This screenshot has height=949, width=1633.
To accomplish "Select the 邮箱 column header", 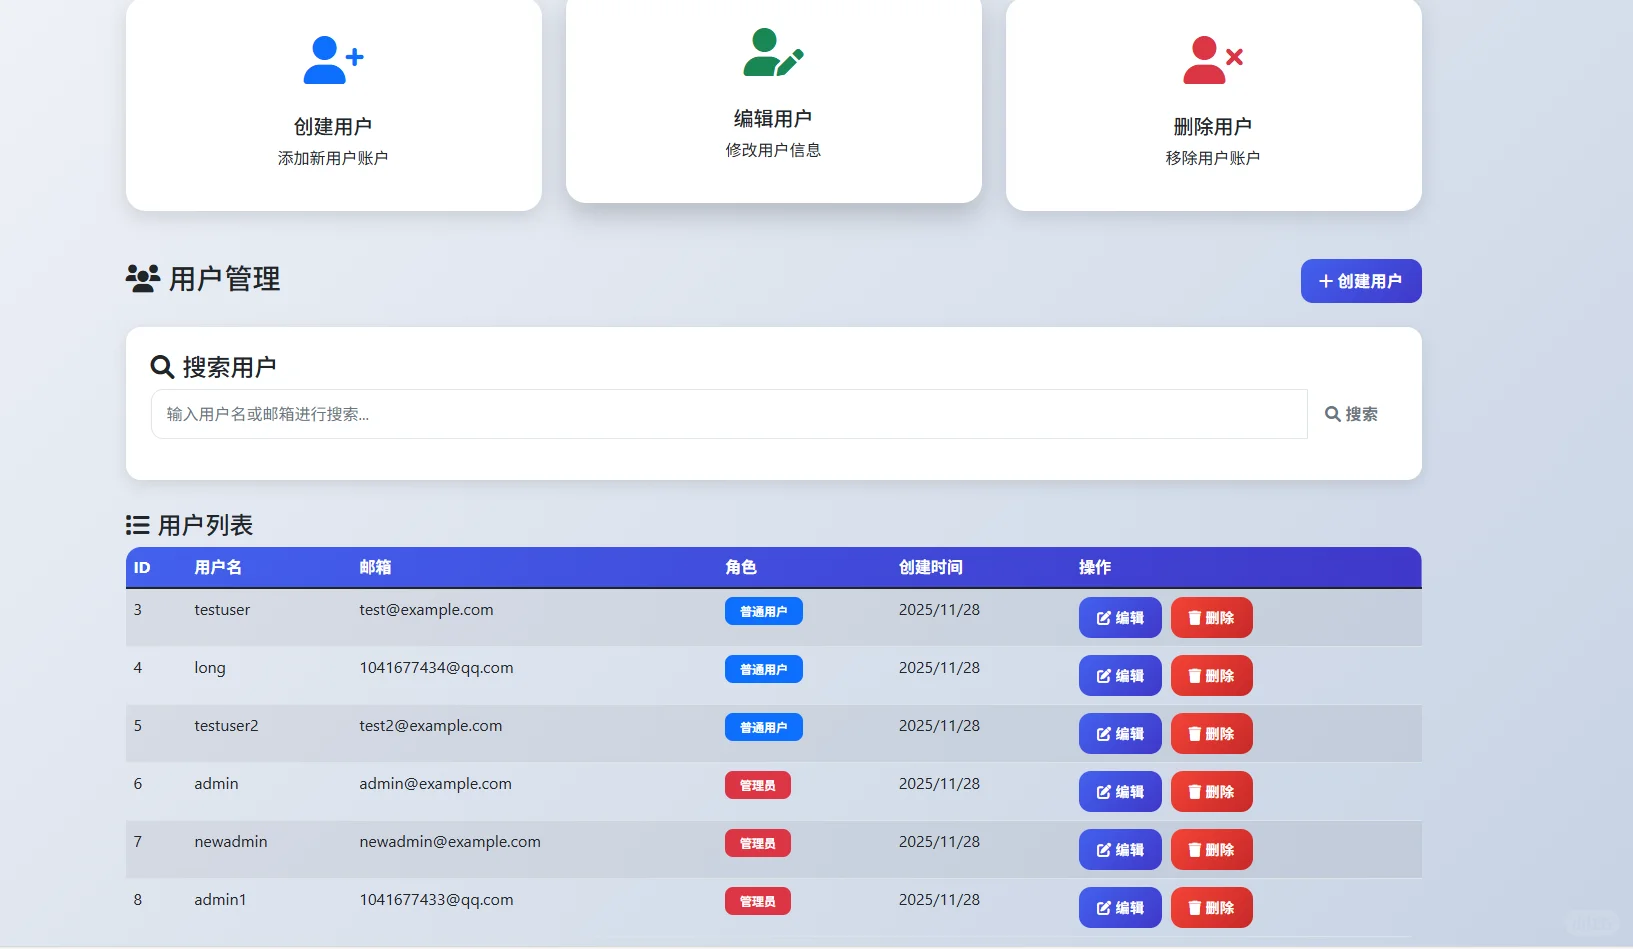I will pyautogui.click(x=375, y=567).
